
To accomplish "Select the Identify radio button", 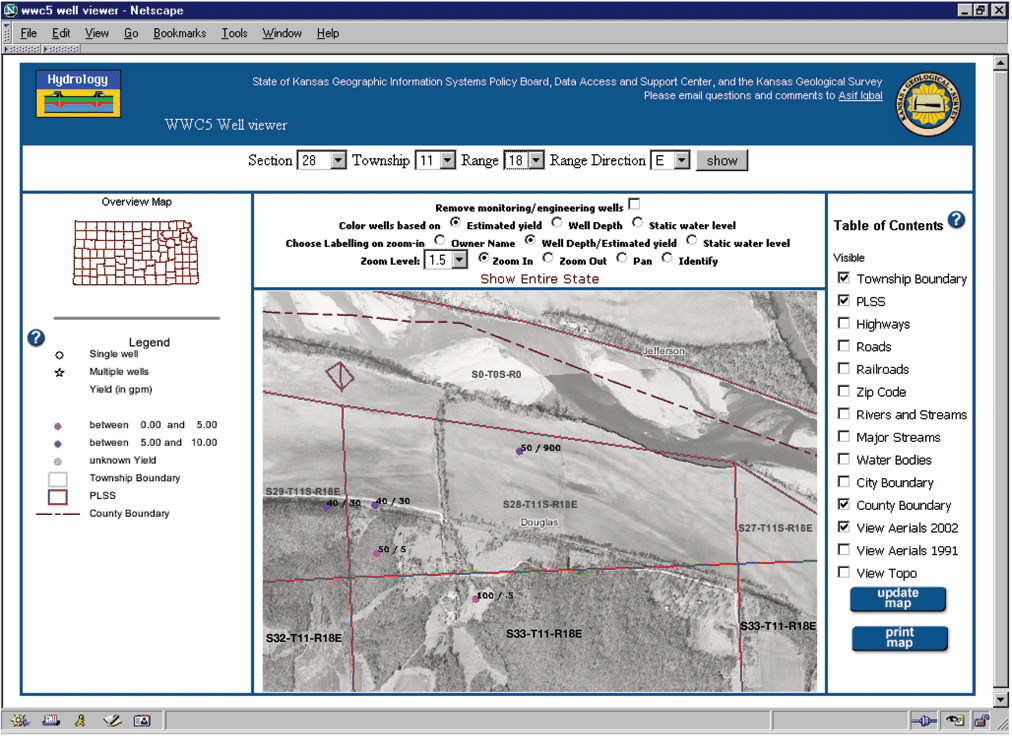I will pos(667,258).
